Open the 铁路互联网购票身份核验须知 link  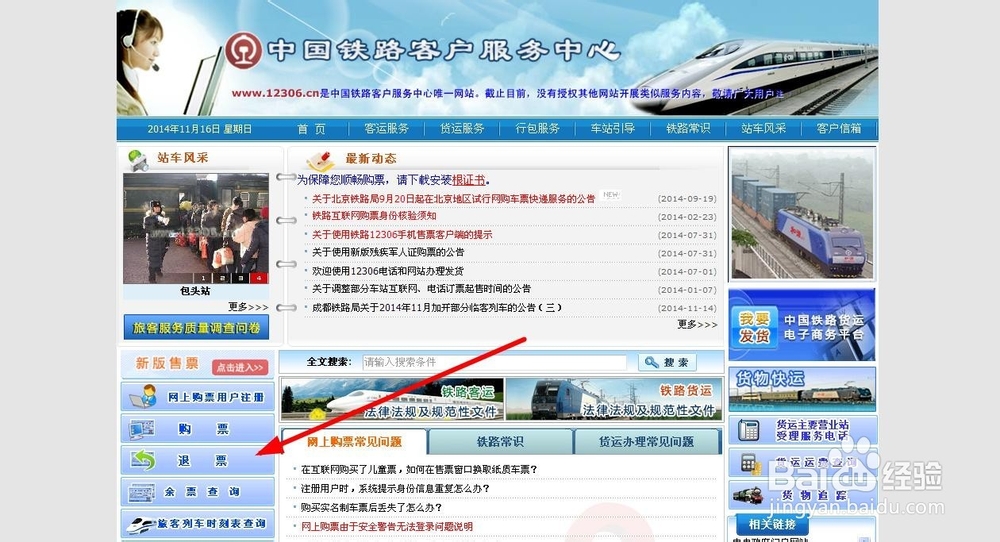point(374,216)
